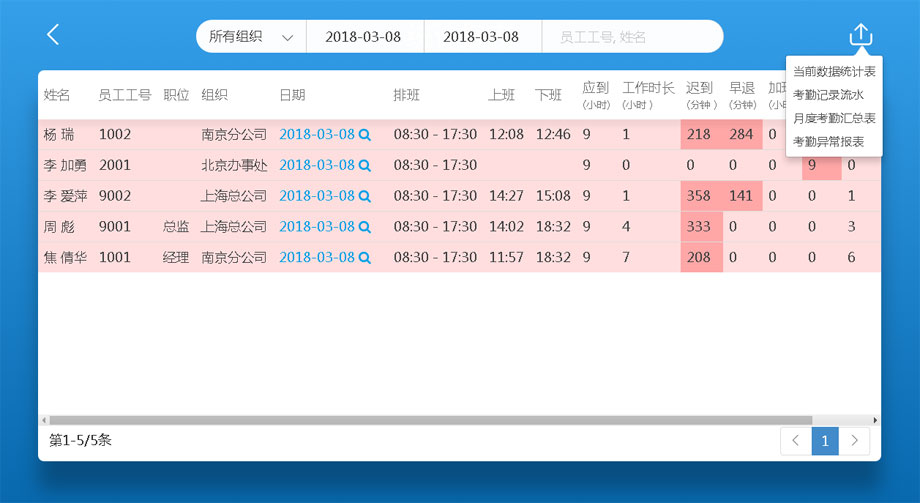
Task: Focus the 员工工号, 姓名 search field
Action: pos(630,37)
